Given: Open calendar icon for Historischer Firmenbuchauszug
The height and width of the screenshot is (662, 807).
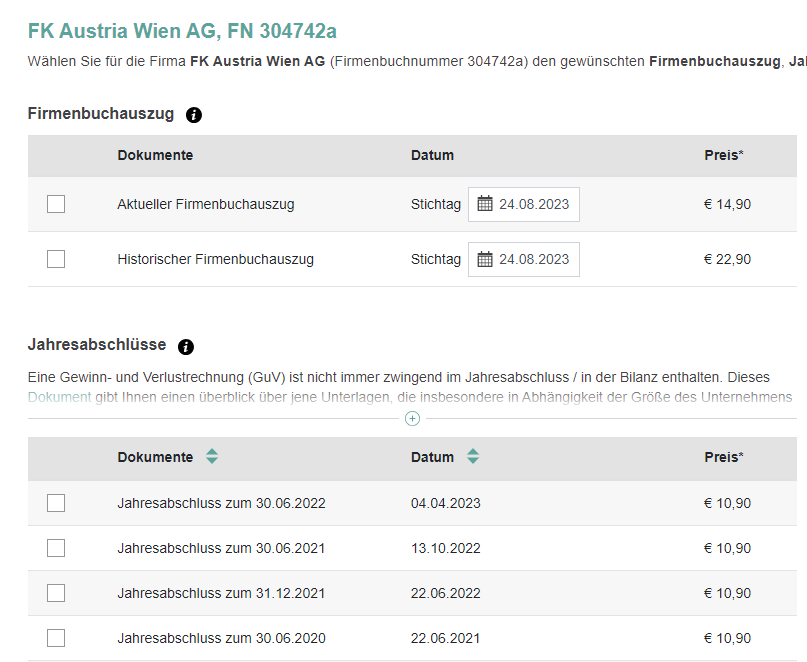Looking at the screenshot, I should click(x=485, y=259).
